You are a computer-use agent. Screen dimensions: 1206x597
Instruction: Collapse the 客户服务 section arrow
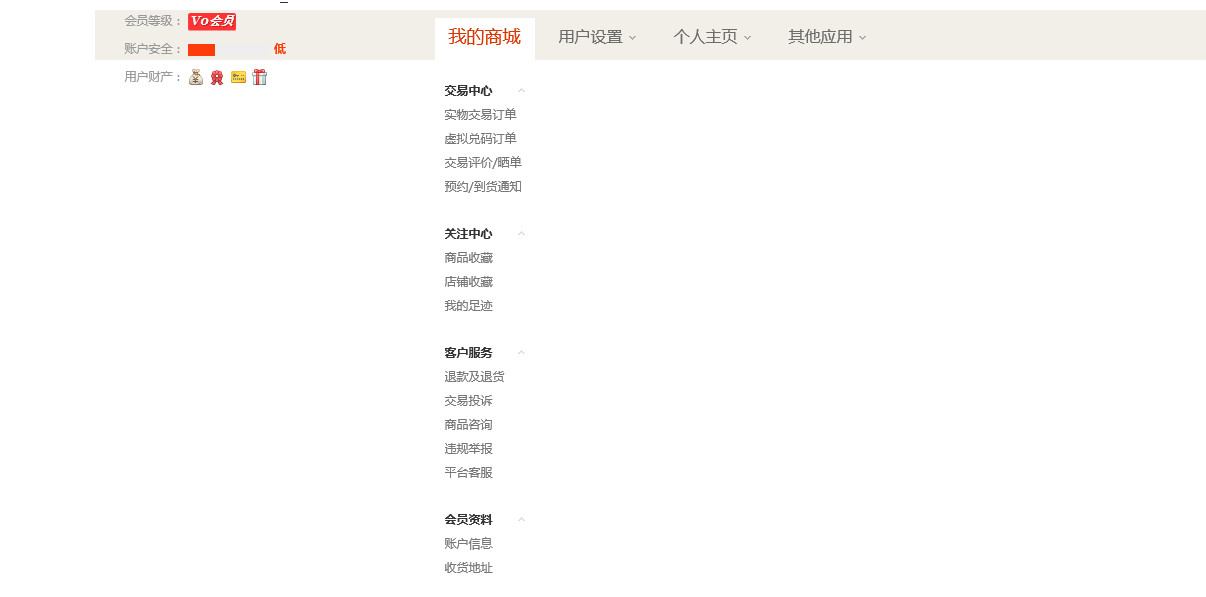click(x=522, y=353)
